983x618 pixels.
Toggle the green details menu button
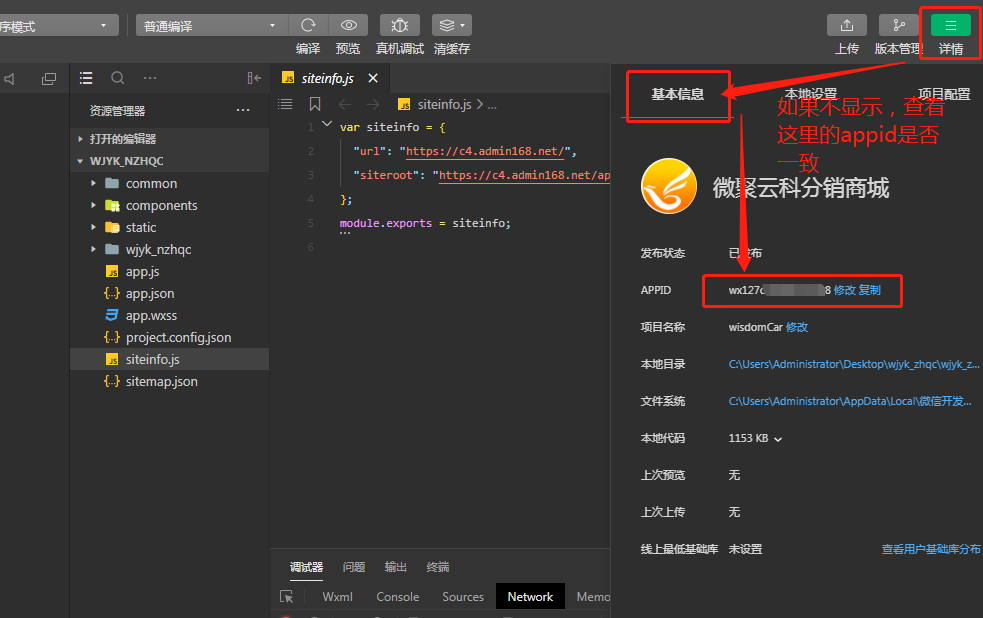tap(950, 25)
